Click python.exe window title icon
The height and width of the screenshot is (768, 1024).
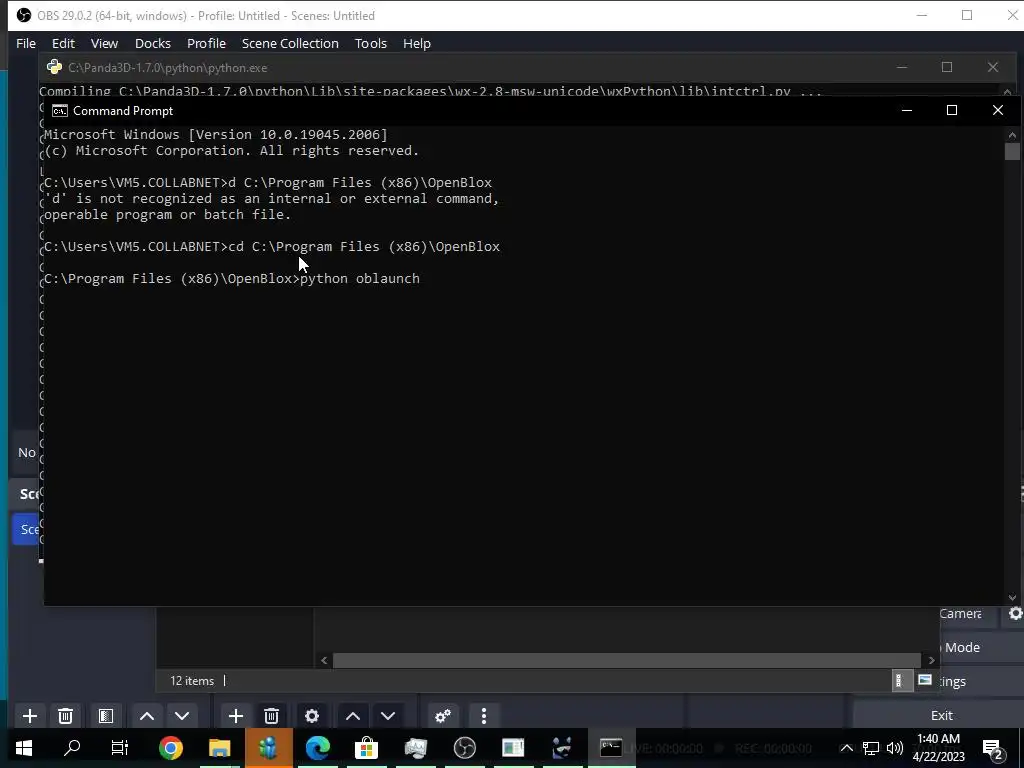[x=55, y=67]
